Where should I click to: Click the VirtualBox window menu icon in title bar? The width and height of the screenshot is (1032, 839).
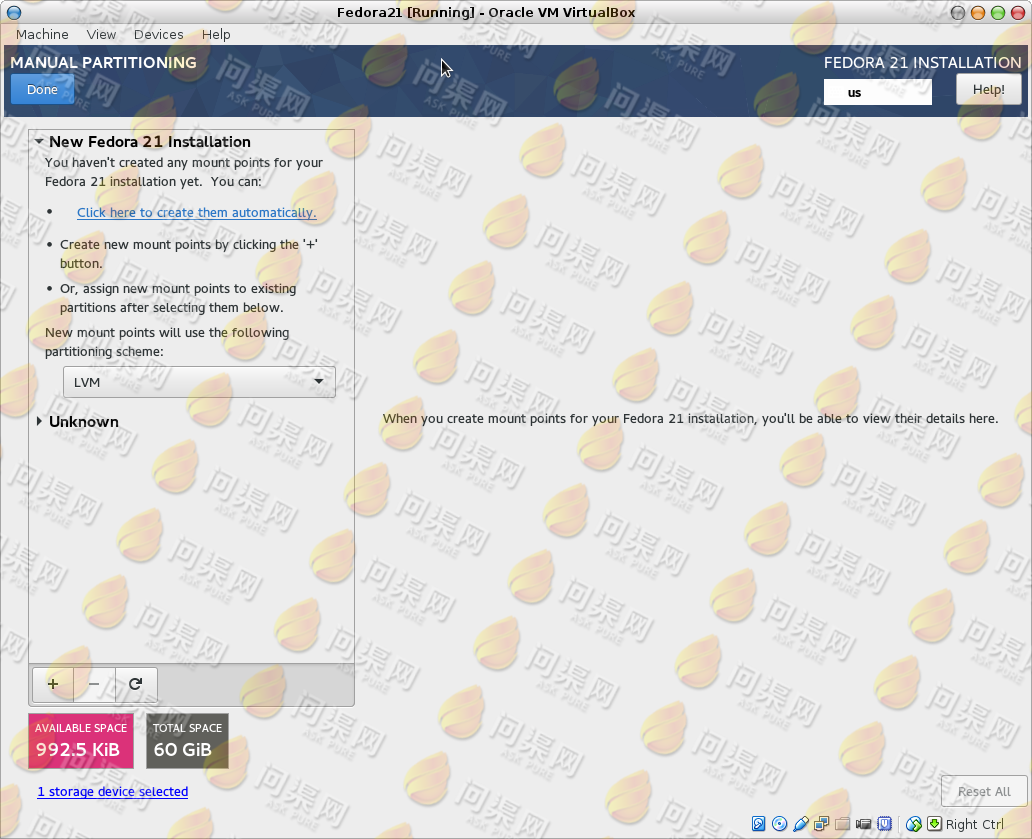[13, 12]
